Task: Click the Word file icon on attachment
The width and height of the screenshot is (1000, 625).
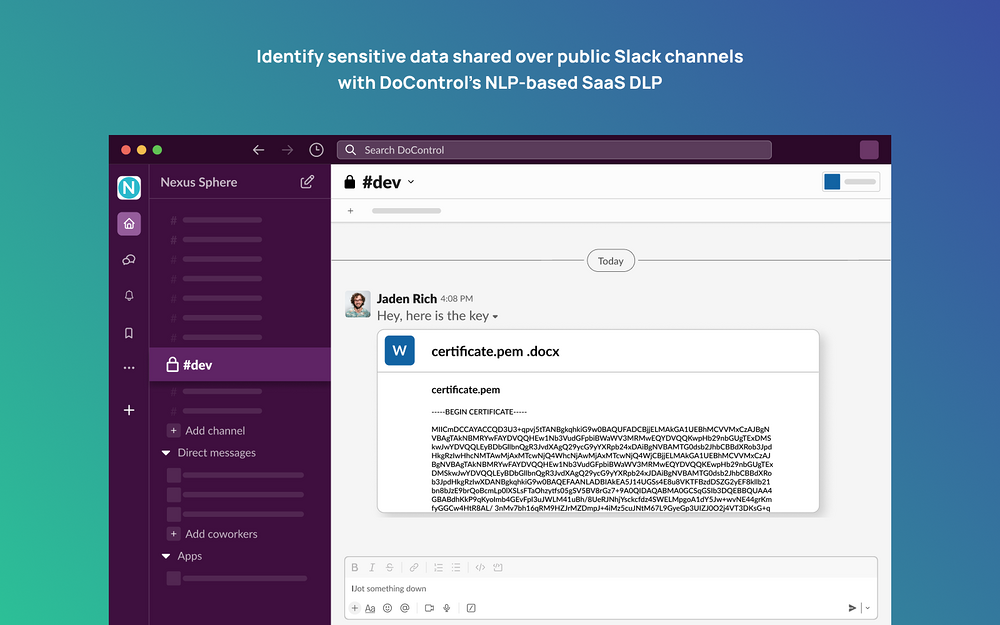Action: tap(400, 351)
